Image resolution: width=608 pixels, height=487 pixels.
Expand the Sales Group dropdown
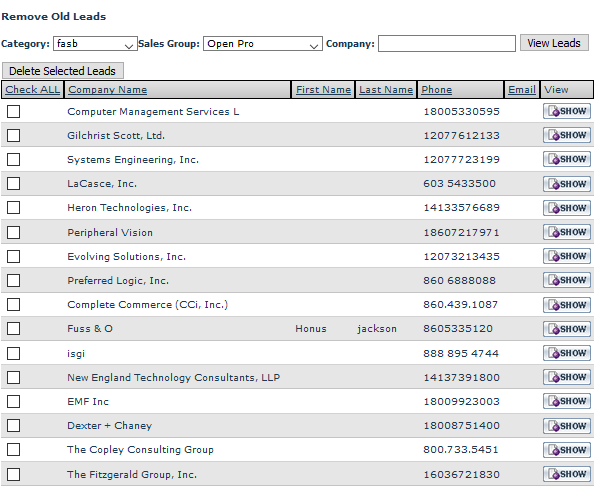point(262,44)
